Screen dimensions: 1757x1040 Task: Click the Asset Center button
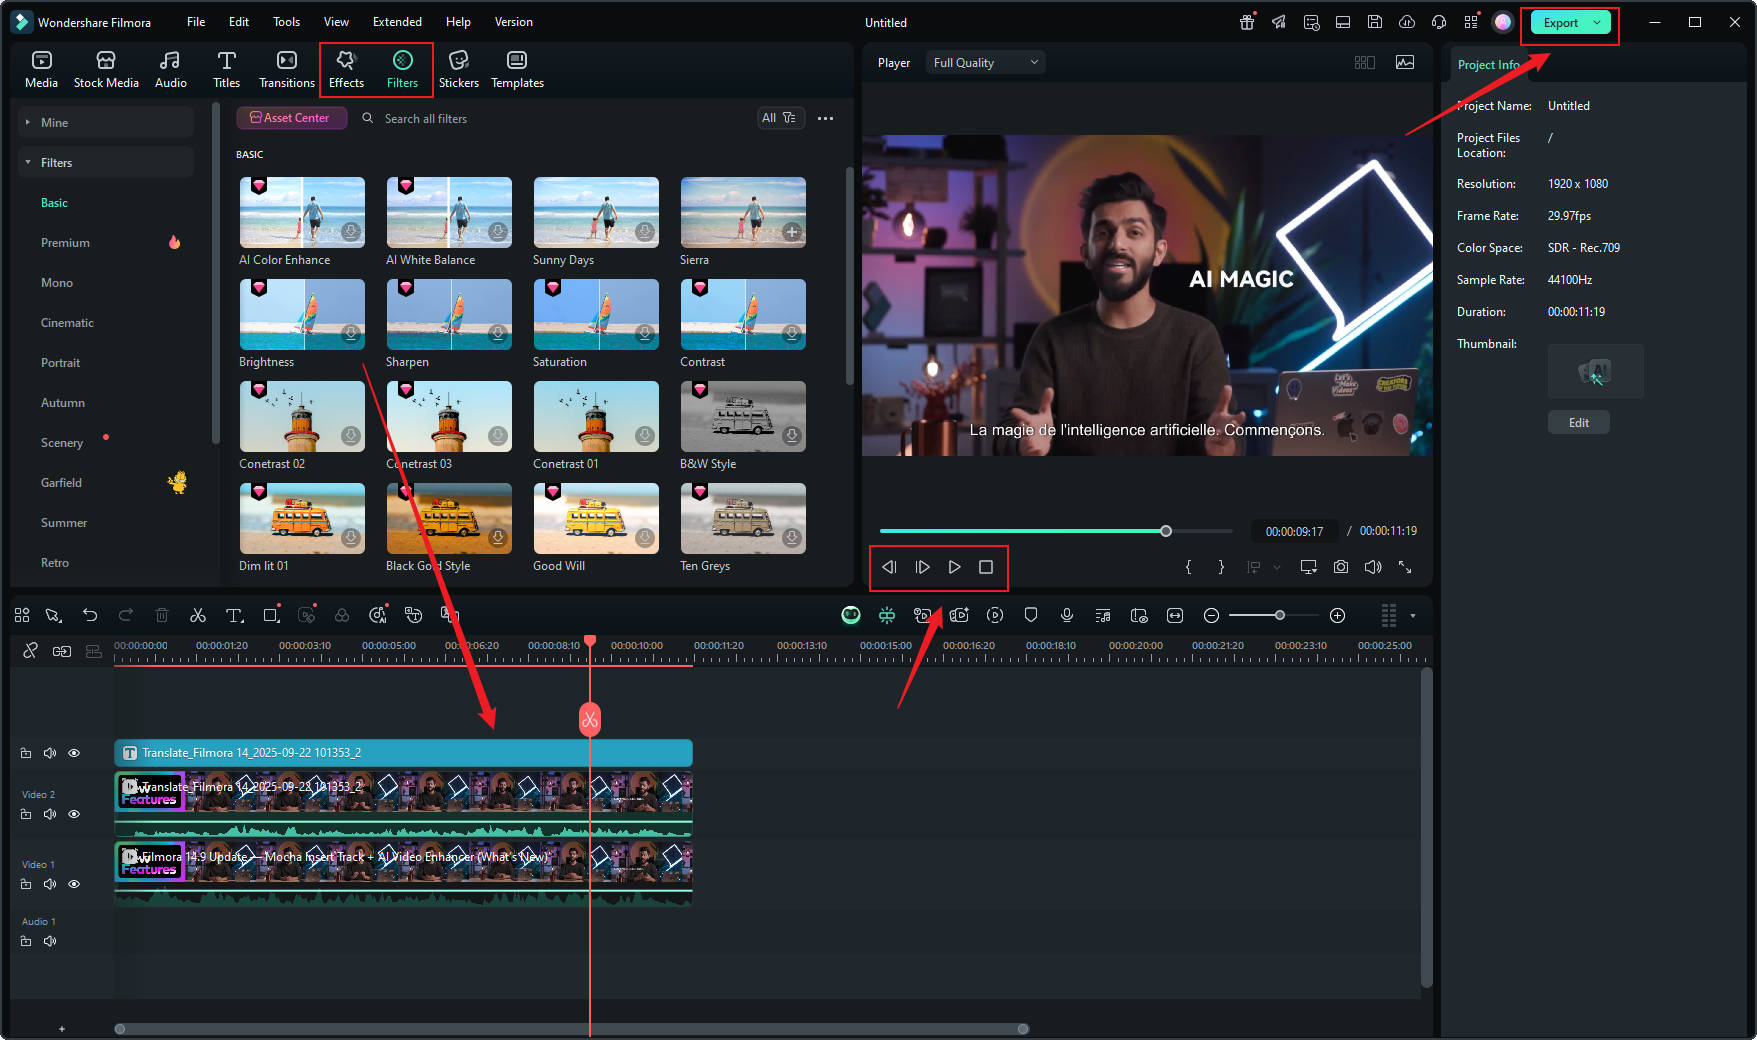click(291, 118)
